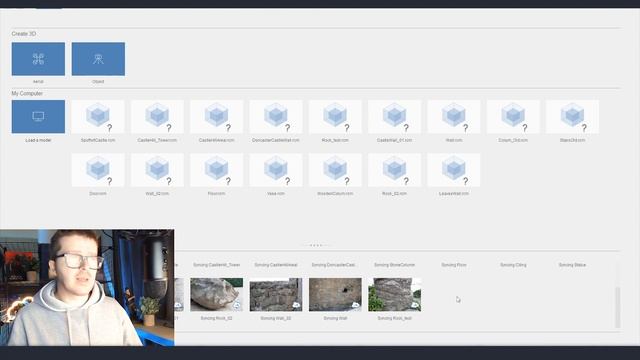The width and height of the screenshot is (640, 360).
Task: Open the Wall.rcm model
Action: click(x=454, y=117)
